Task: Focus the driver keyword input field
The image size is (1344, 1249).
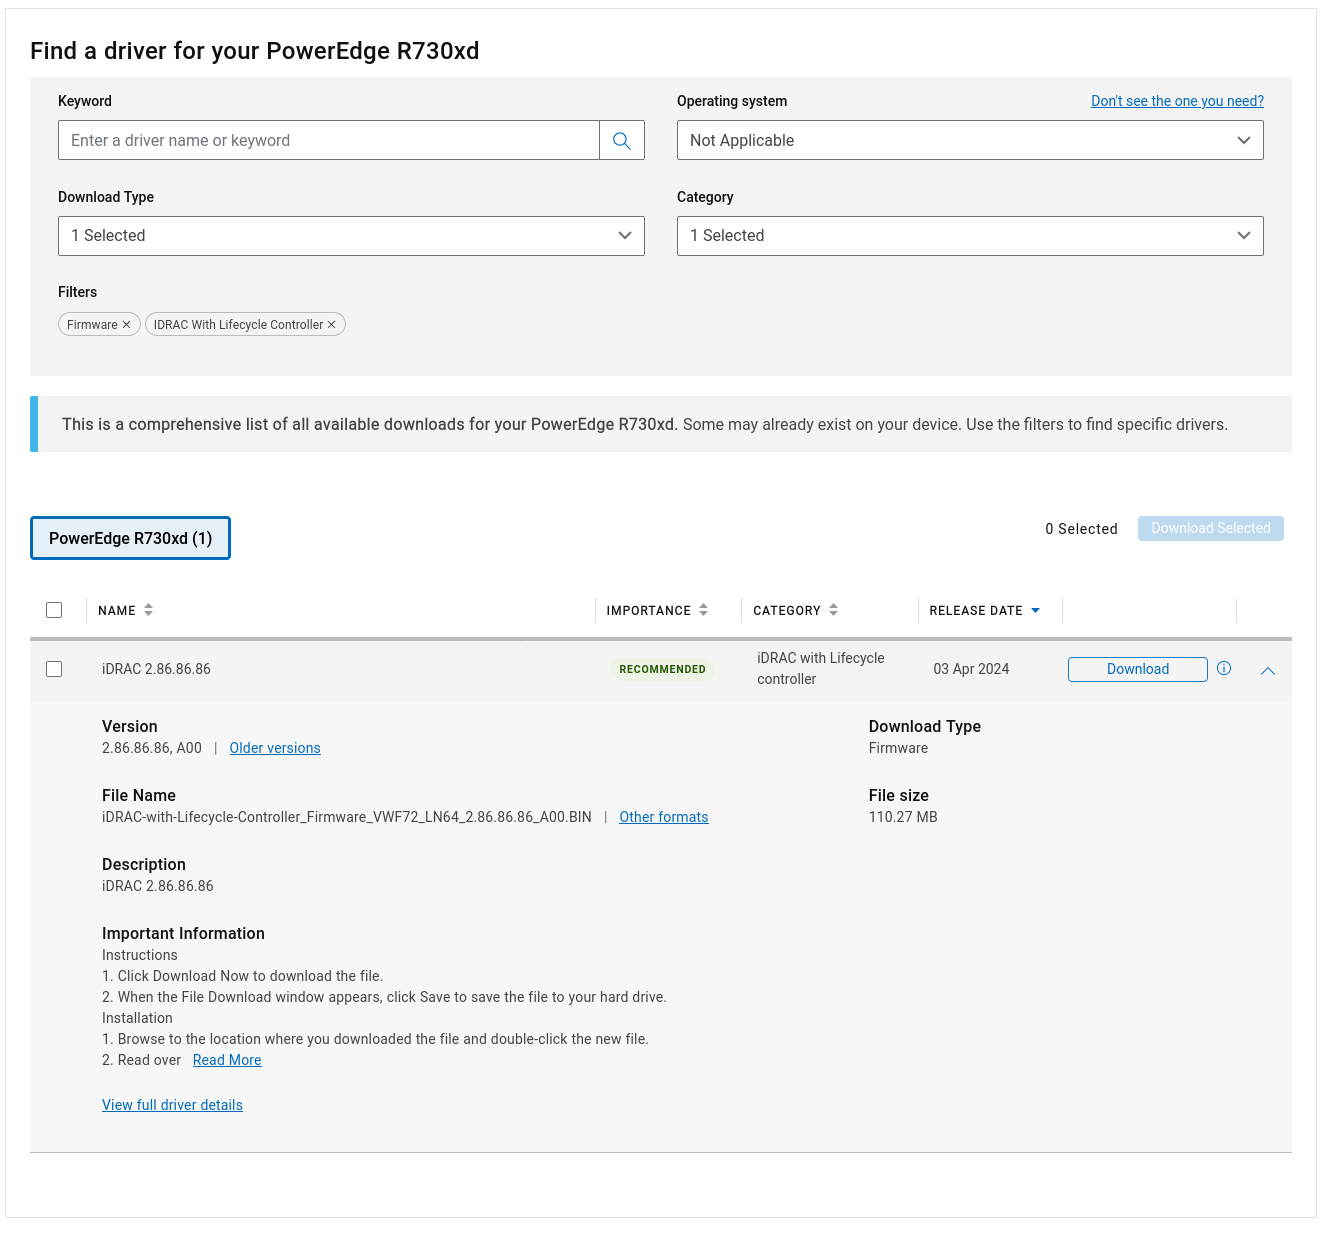Action: (329, 140)
